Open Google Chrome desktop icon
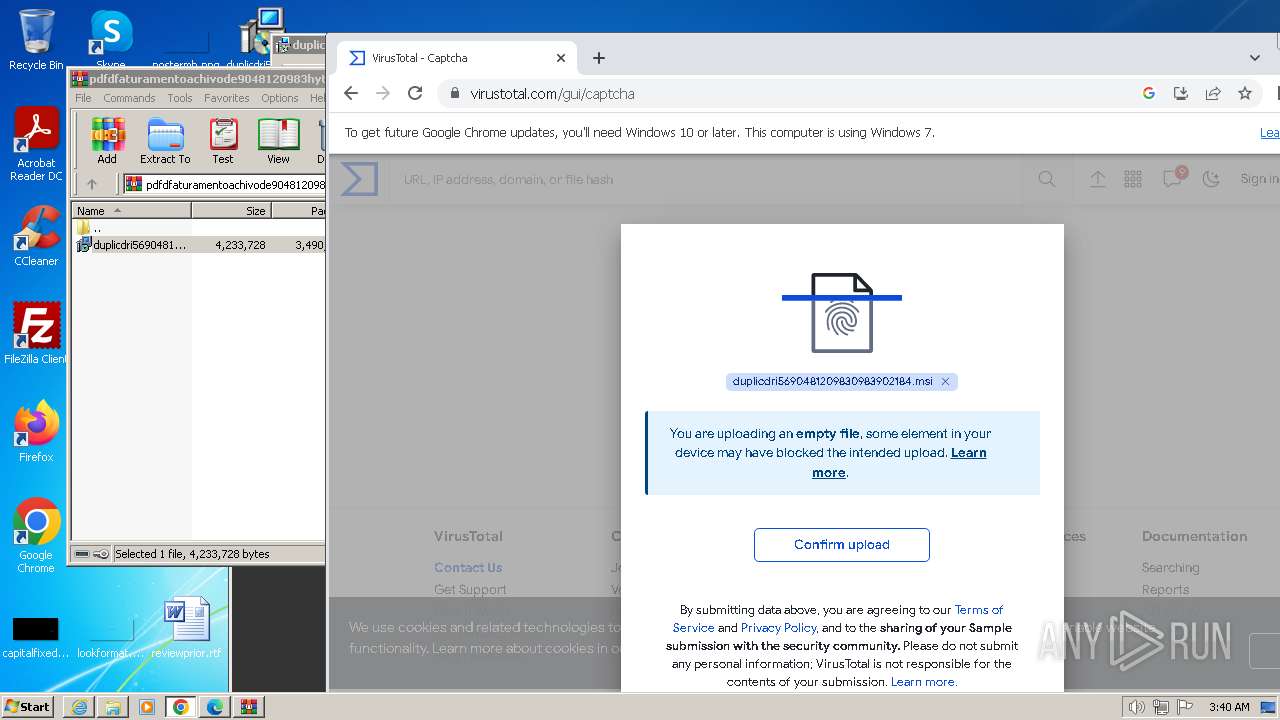 coord(36,536)
